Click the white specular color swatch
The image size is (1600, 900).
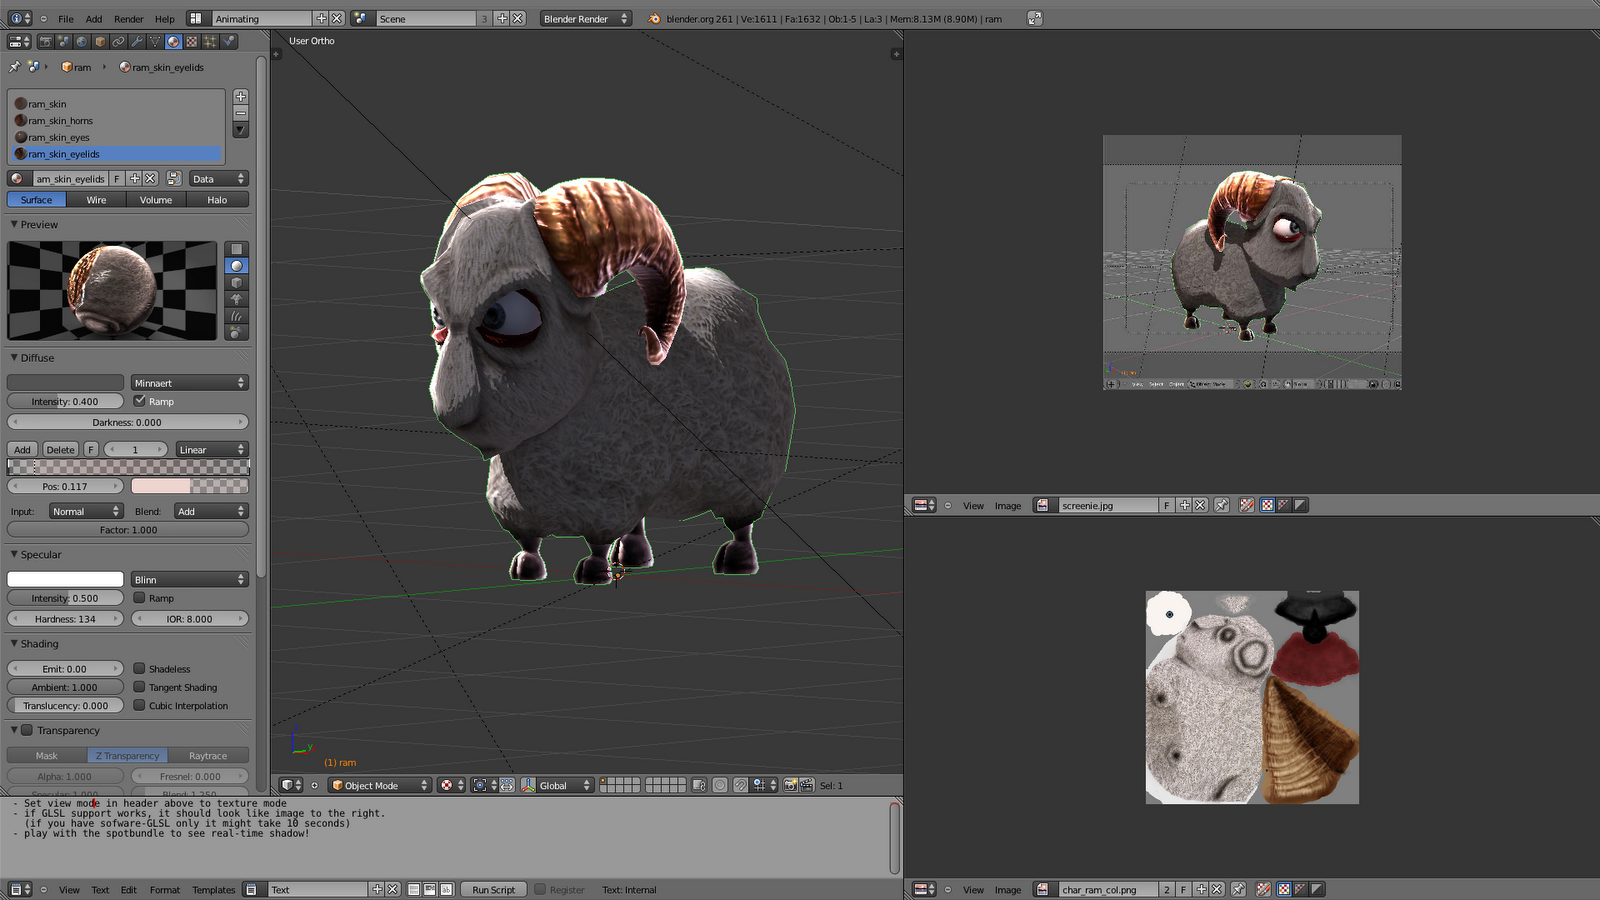[x=64, y=578]
